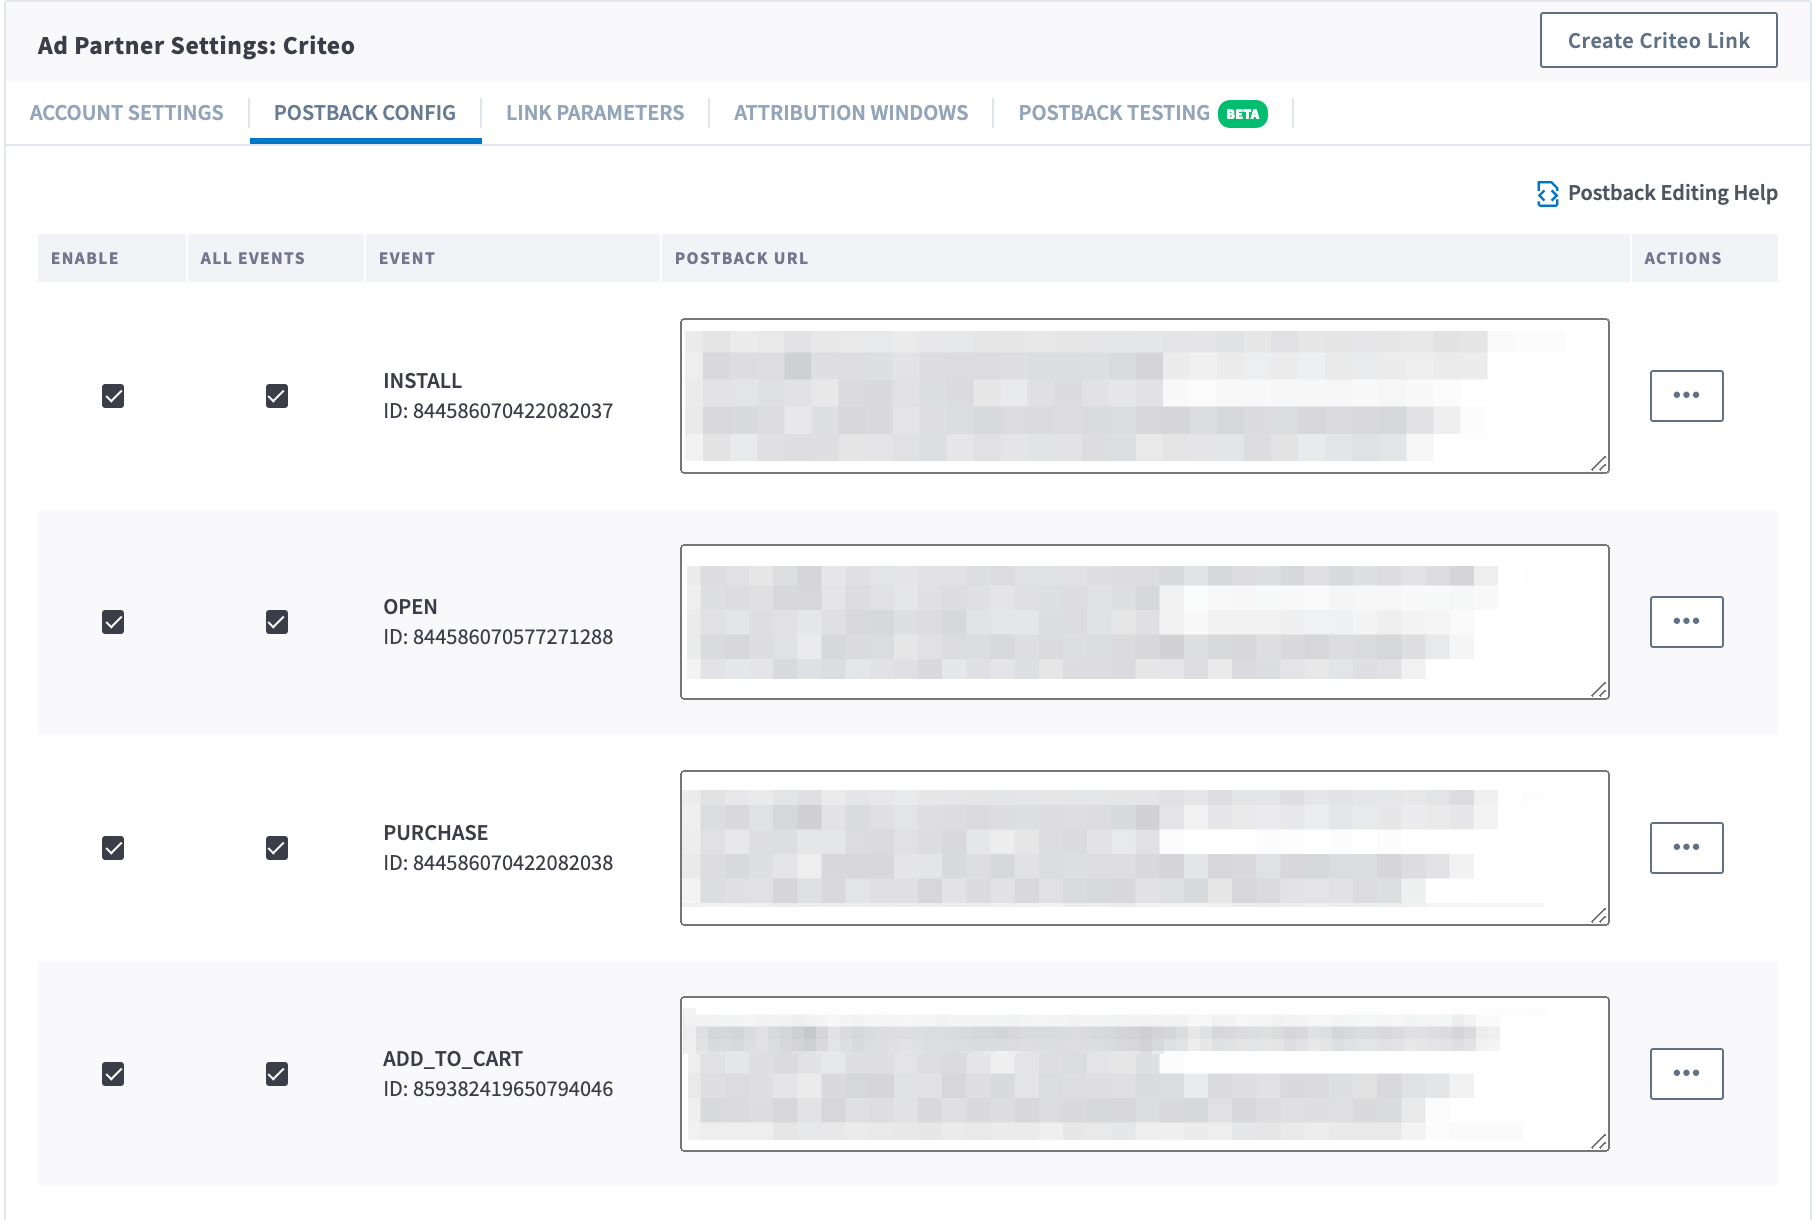Click the resize handle of ADD_TO_CART URL box
Viewport: 1812px width, 1220px height.
pyautogui.click(x=1599, y=1141)
